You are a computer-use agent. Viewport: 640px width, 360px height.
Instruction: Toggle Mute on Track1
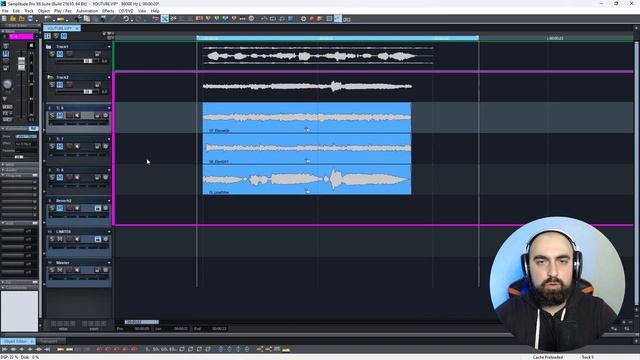coord(60,54)
